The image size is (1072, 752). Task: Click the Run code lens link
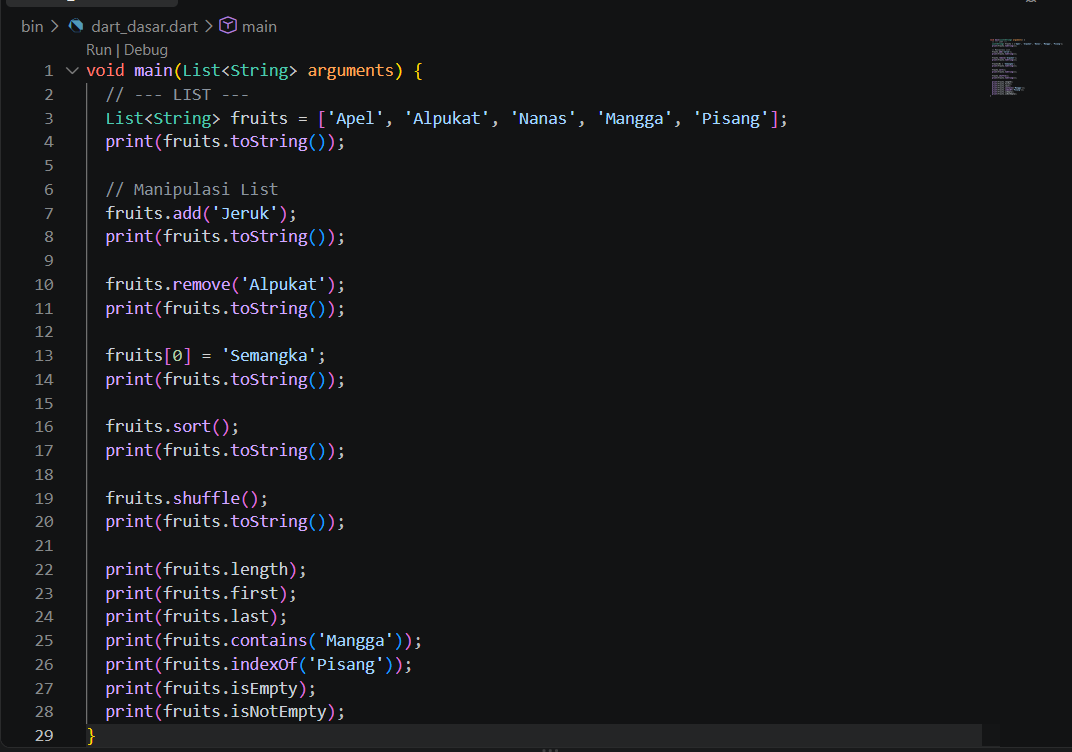pyautogui.click(x=98, y=50)
